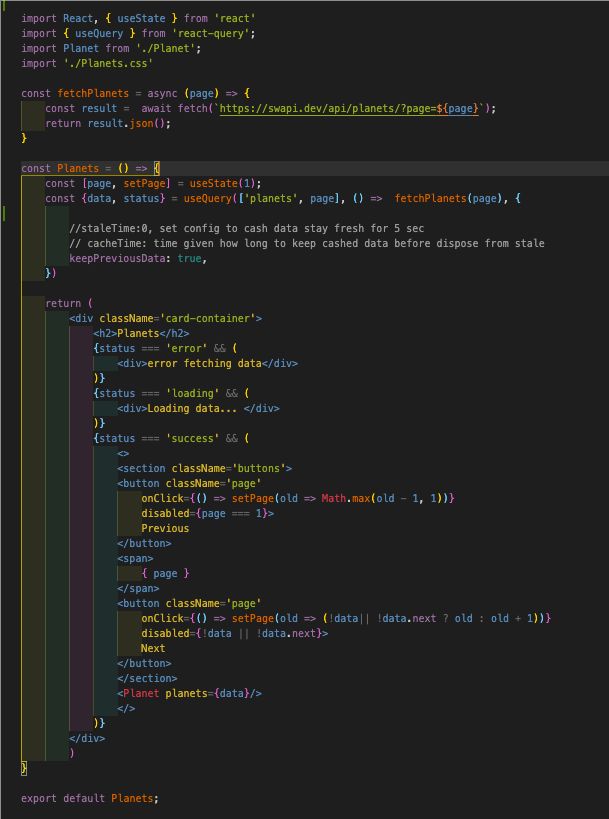Click the closing </span> tag
The width and height of the screenshot is (609, 819).
click(138, 589)
